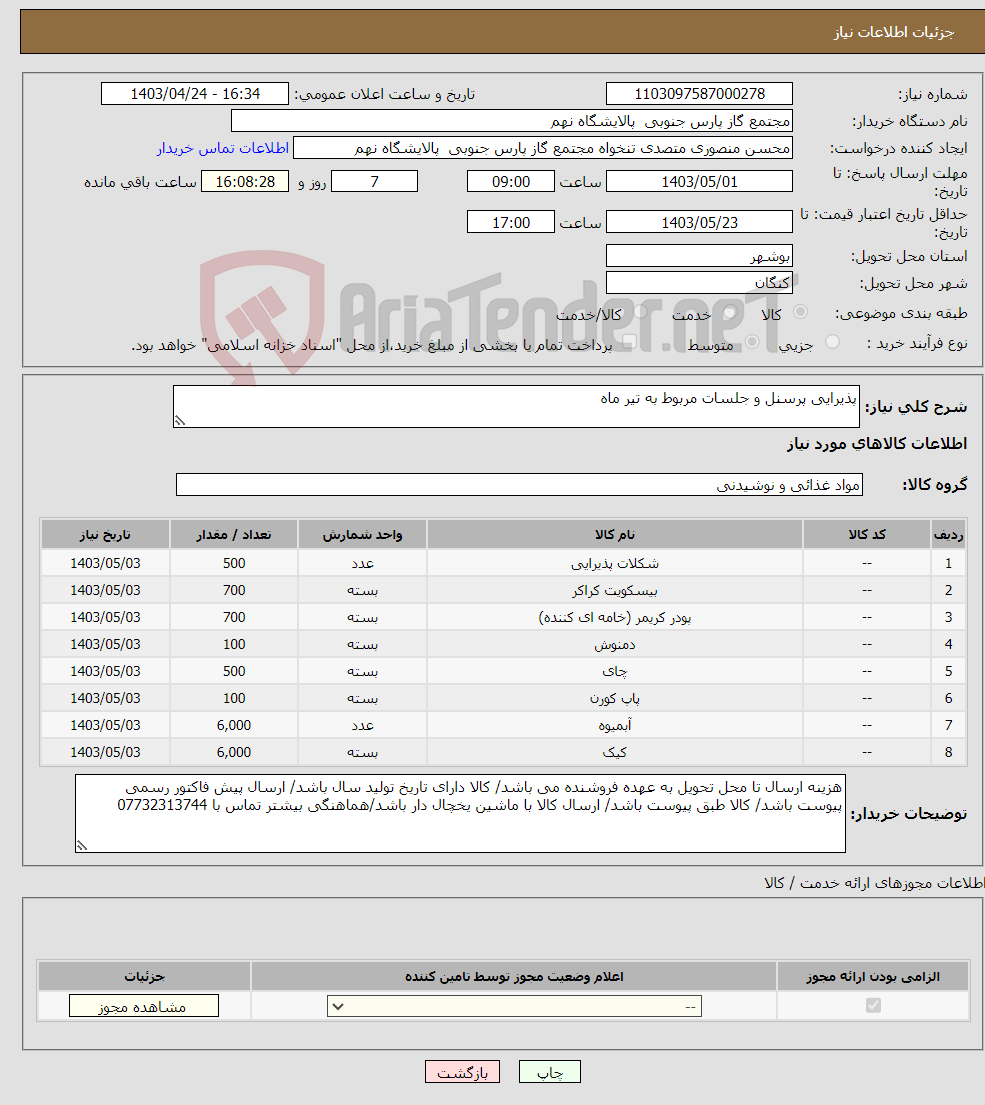The image size is (985, 1105).
Task: Click the جزئیات column header
Action: 144,976
